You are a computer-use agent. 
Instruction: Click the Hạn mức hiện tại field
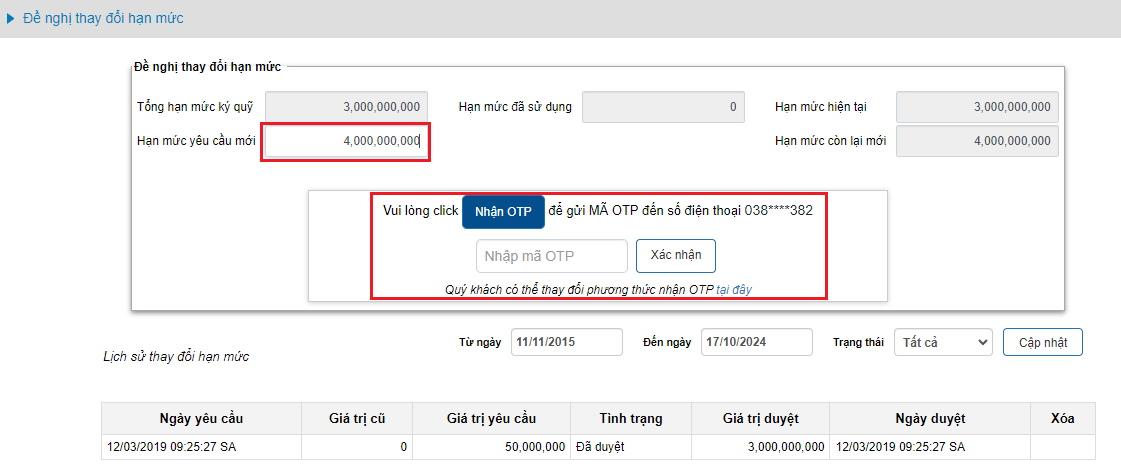[x=977, y=107]
